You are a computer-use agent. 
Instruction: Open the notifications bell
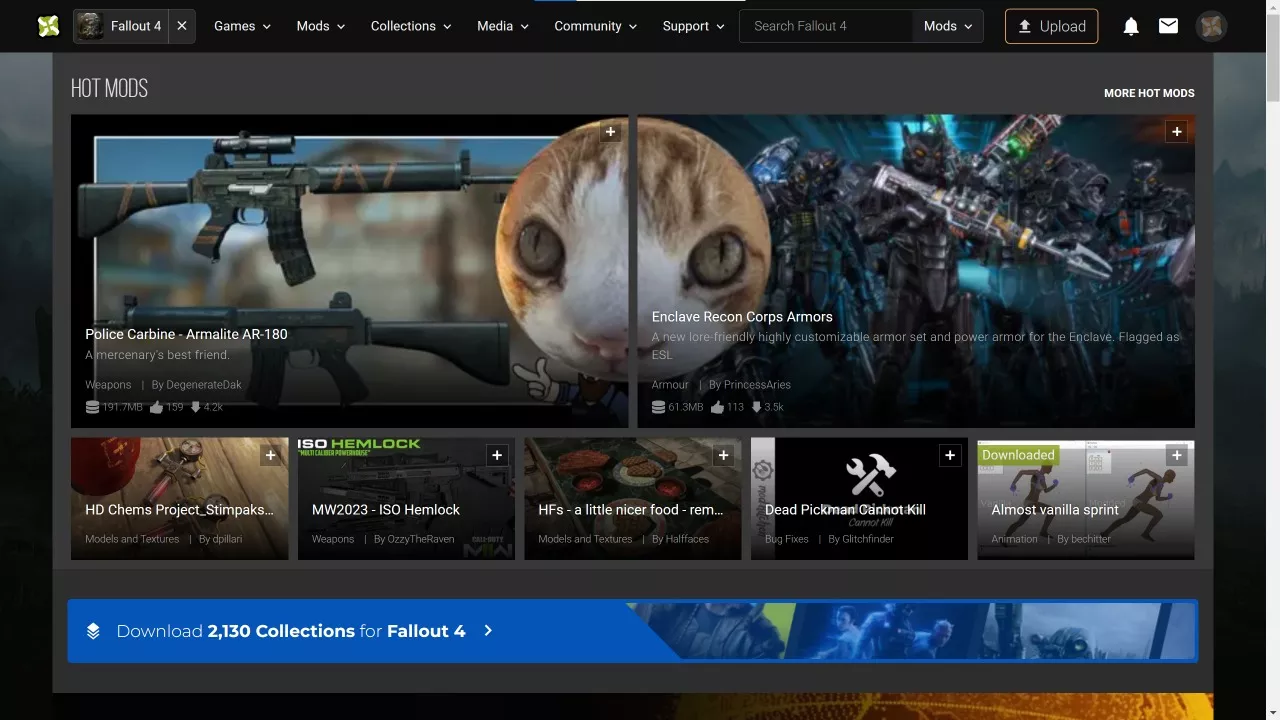click(x=1131, y=26)
